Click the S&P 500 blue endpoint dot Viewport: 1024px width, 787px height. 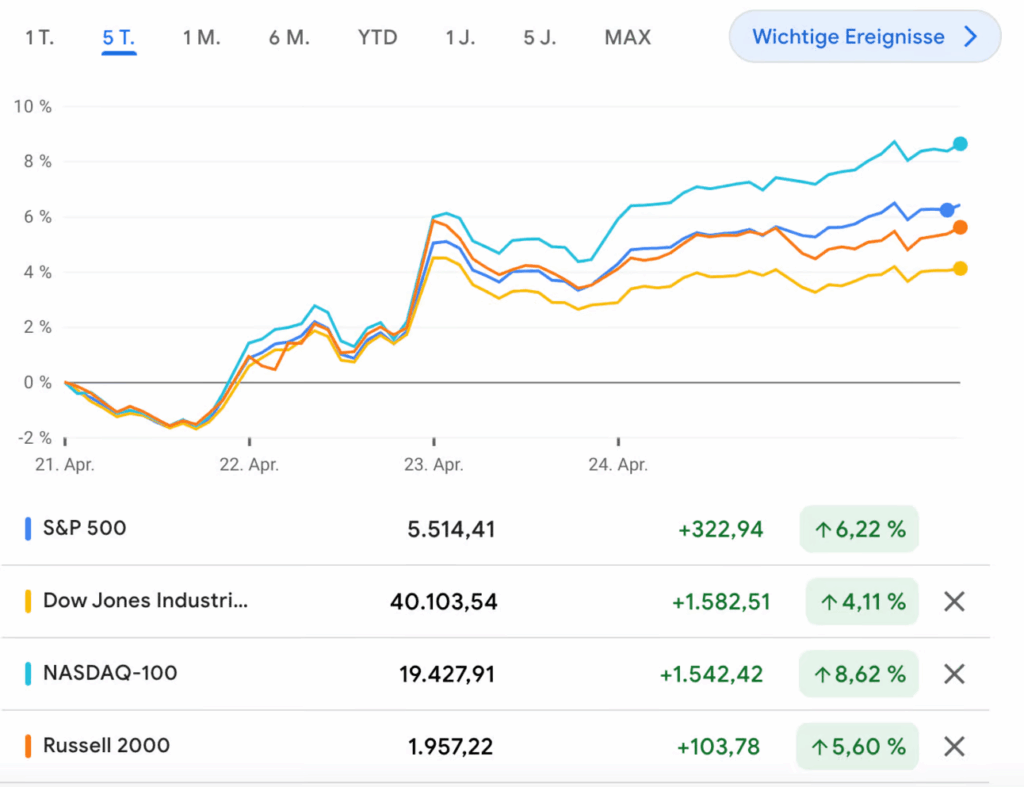(x=947, y=210)
